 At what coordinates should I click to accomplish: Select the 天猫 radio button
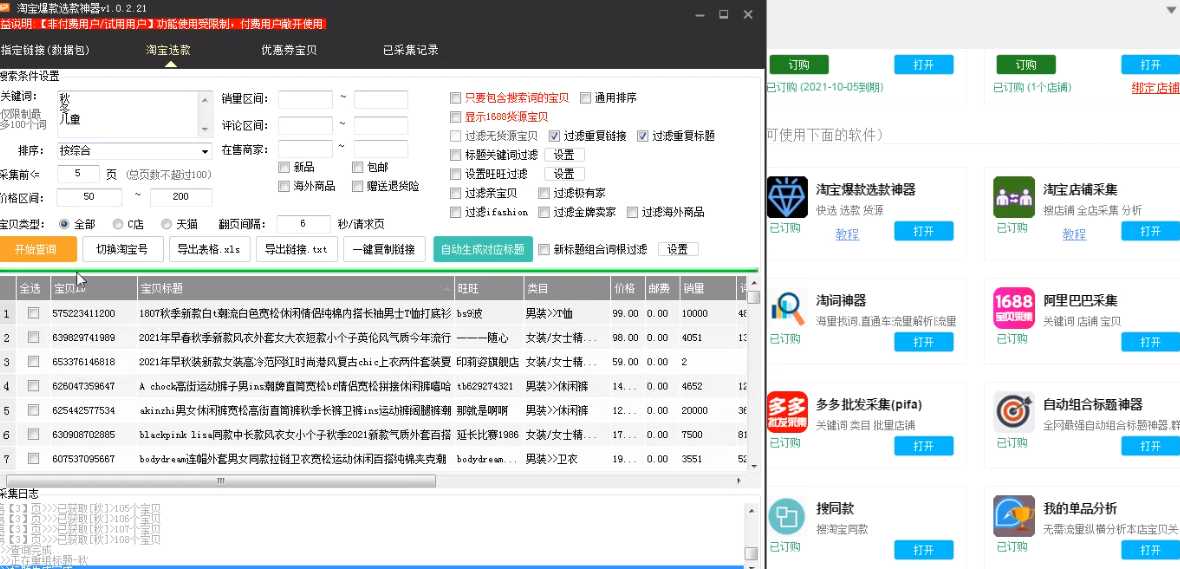pyautogui.click(x=167, y=224)
